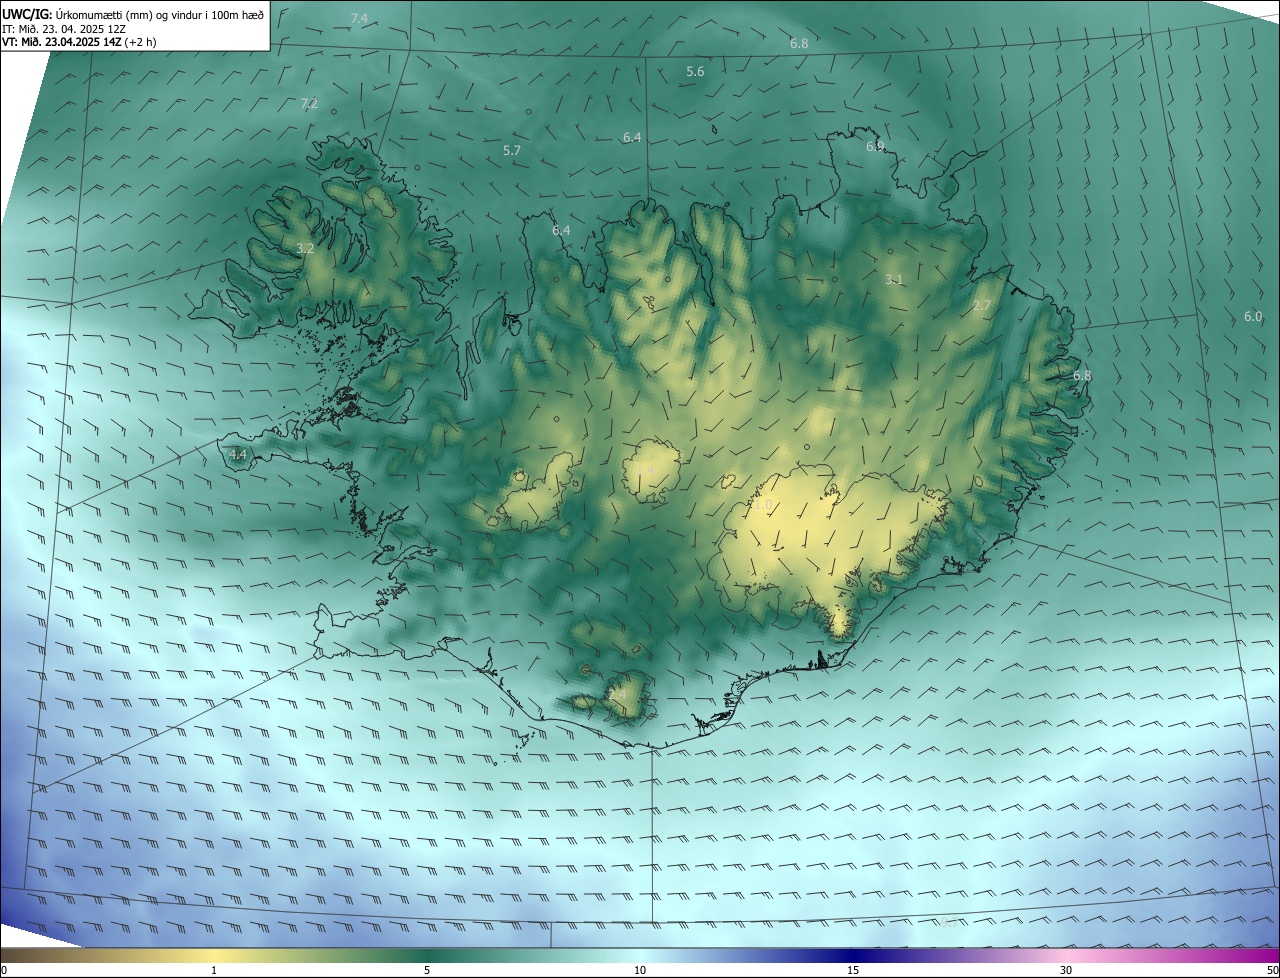Select the 3.2 value over the Westfjords
This screenshot has height=978, width=1280.
click(305, 247)
